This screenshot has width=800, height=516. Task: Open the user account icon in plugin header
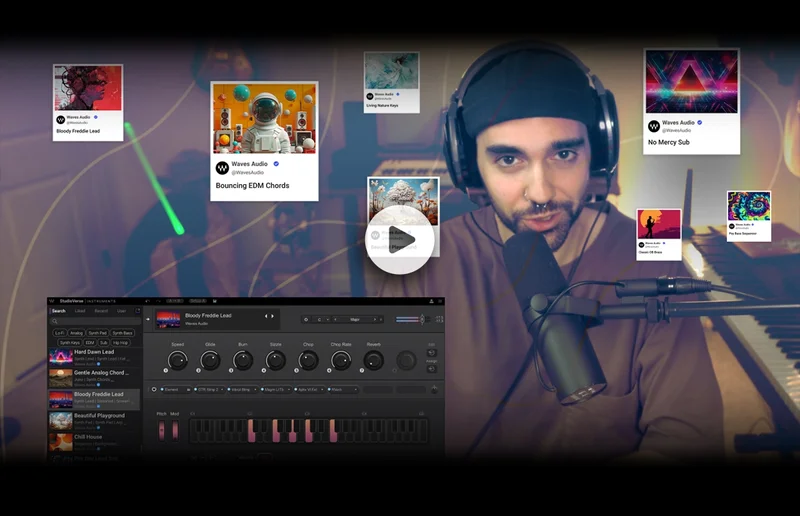point(432,301)
